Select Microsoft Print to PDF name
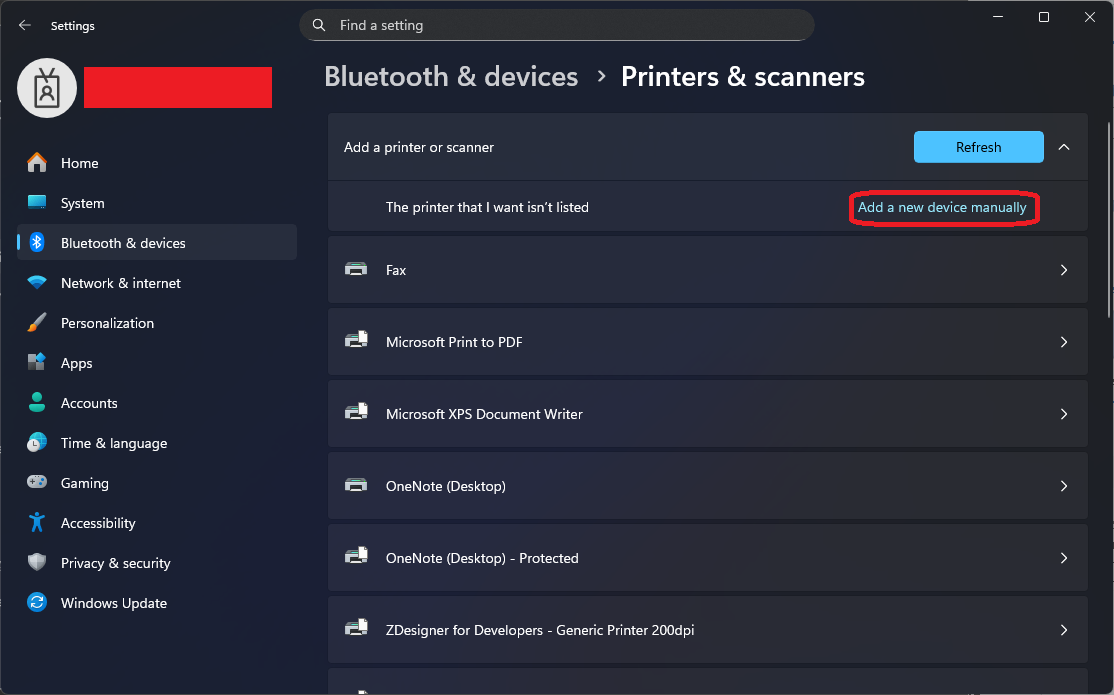This screenshot has width=1114, height=695. (454, 342)
